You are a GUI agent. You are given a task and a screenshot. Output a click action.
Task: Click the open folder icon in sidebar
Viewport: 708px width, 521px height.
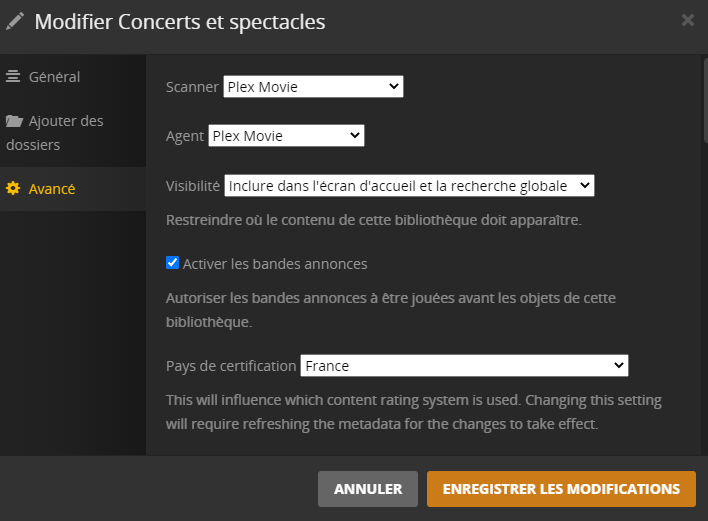pos(14,121)
